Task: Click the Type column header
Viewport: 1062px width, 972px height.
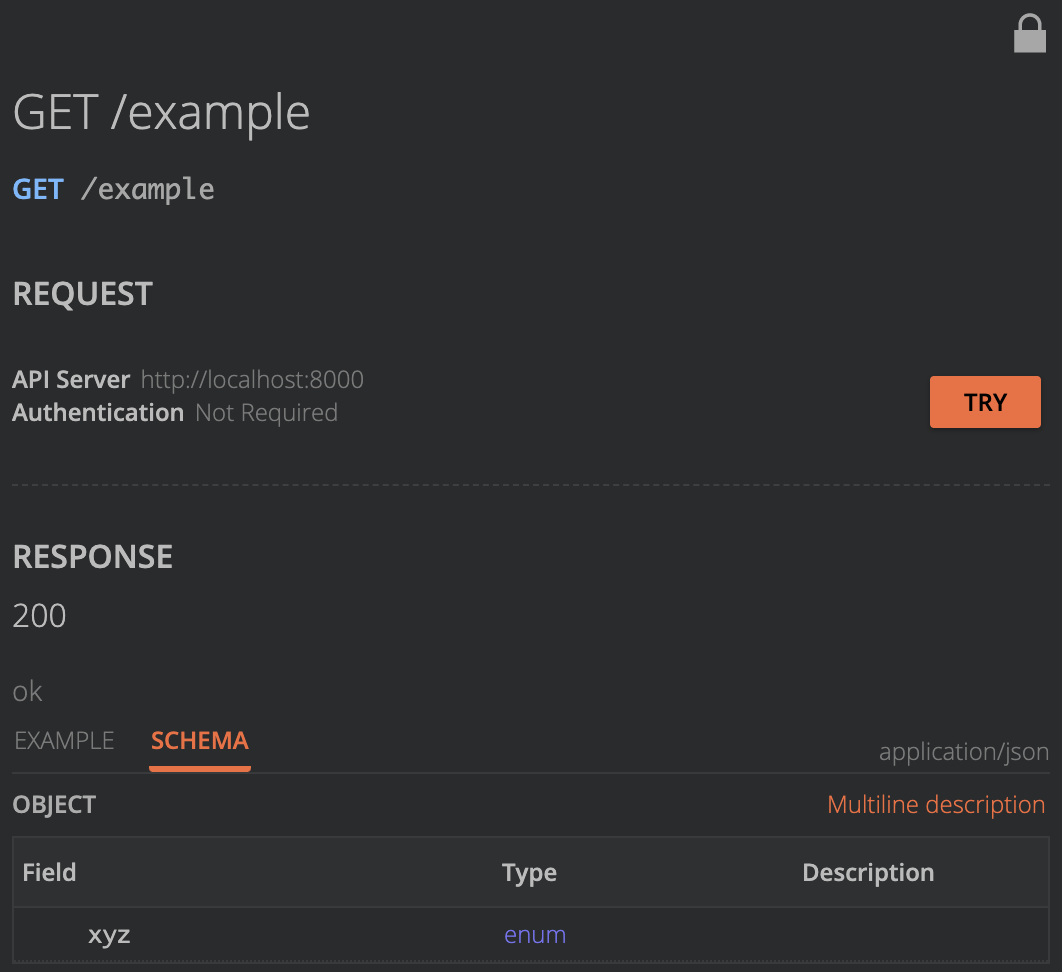Action: (x=529, y=872)
